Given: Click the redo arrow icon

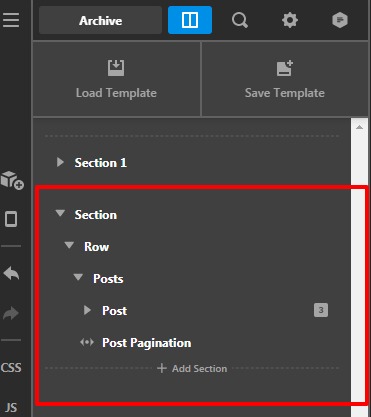Looking at the screenshot, I should click(11, 313).
